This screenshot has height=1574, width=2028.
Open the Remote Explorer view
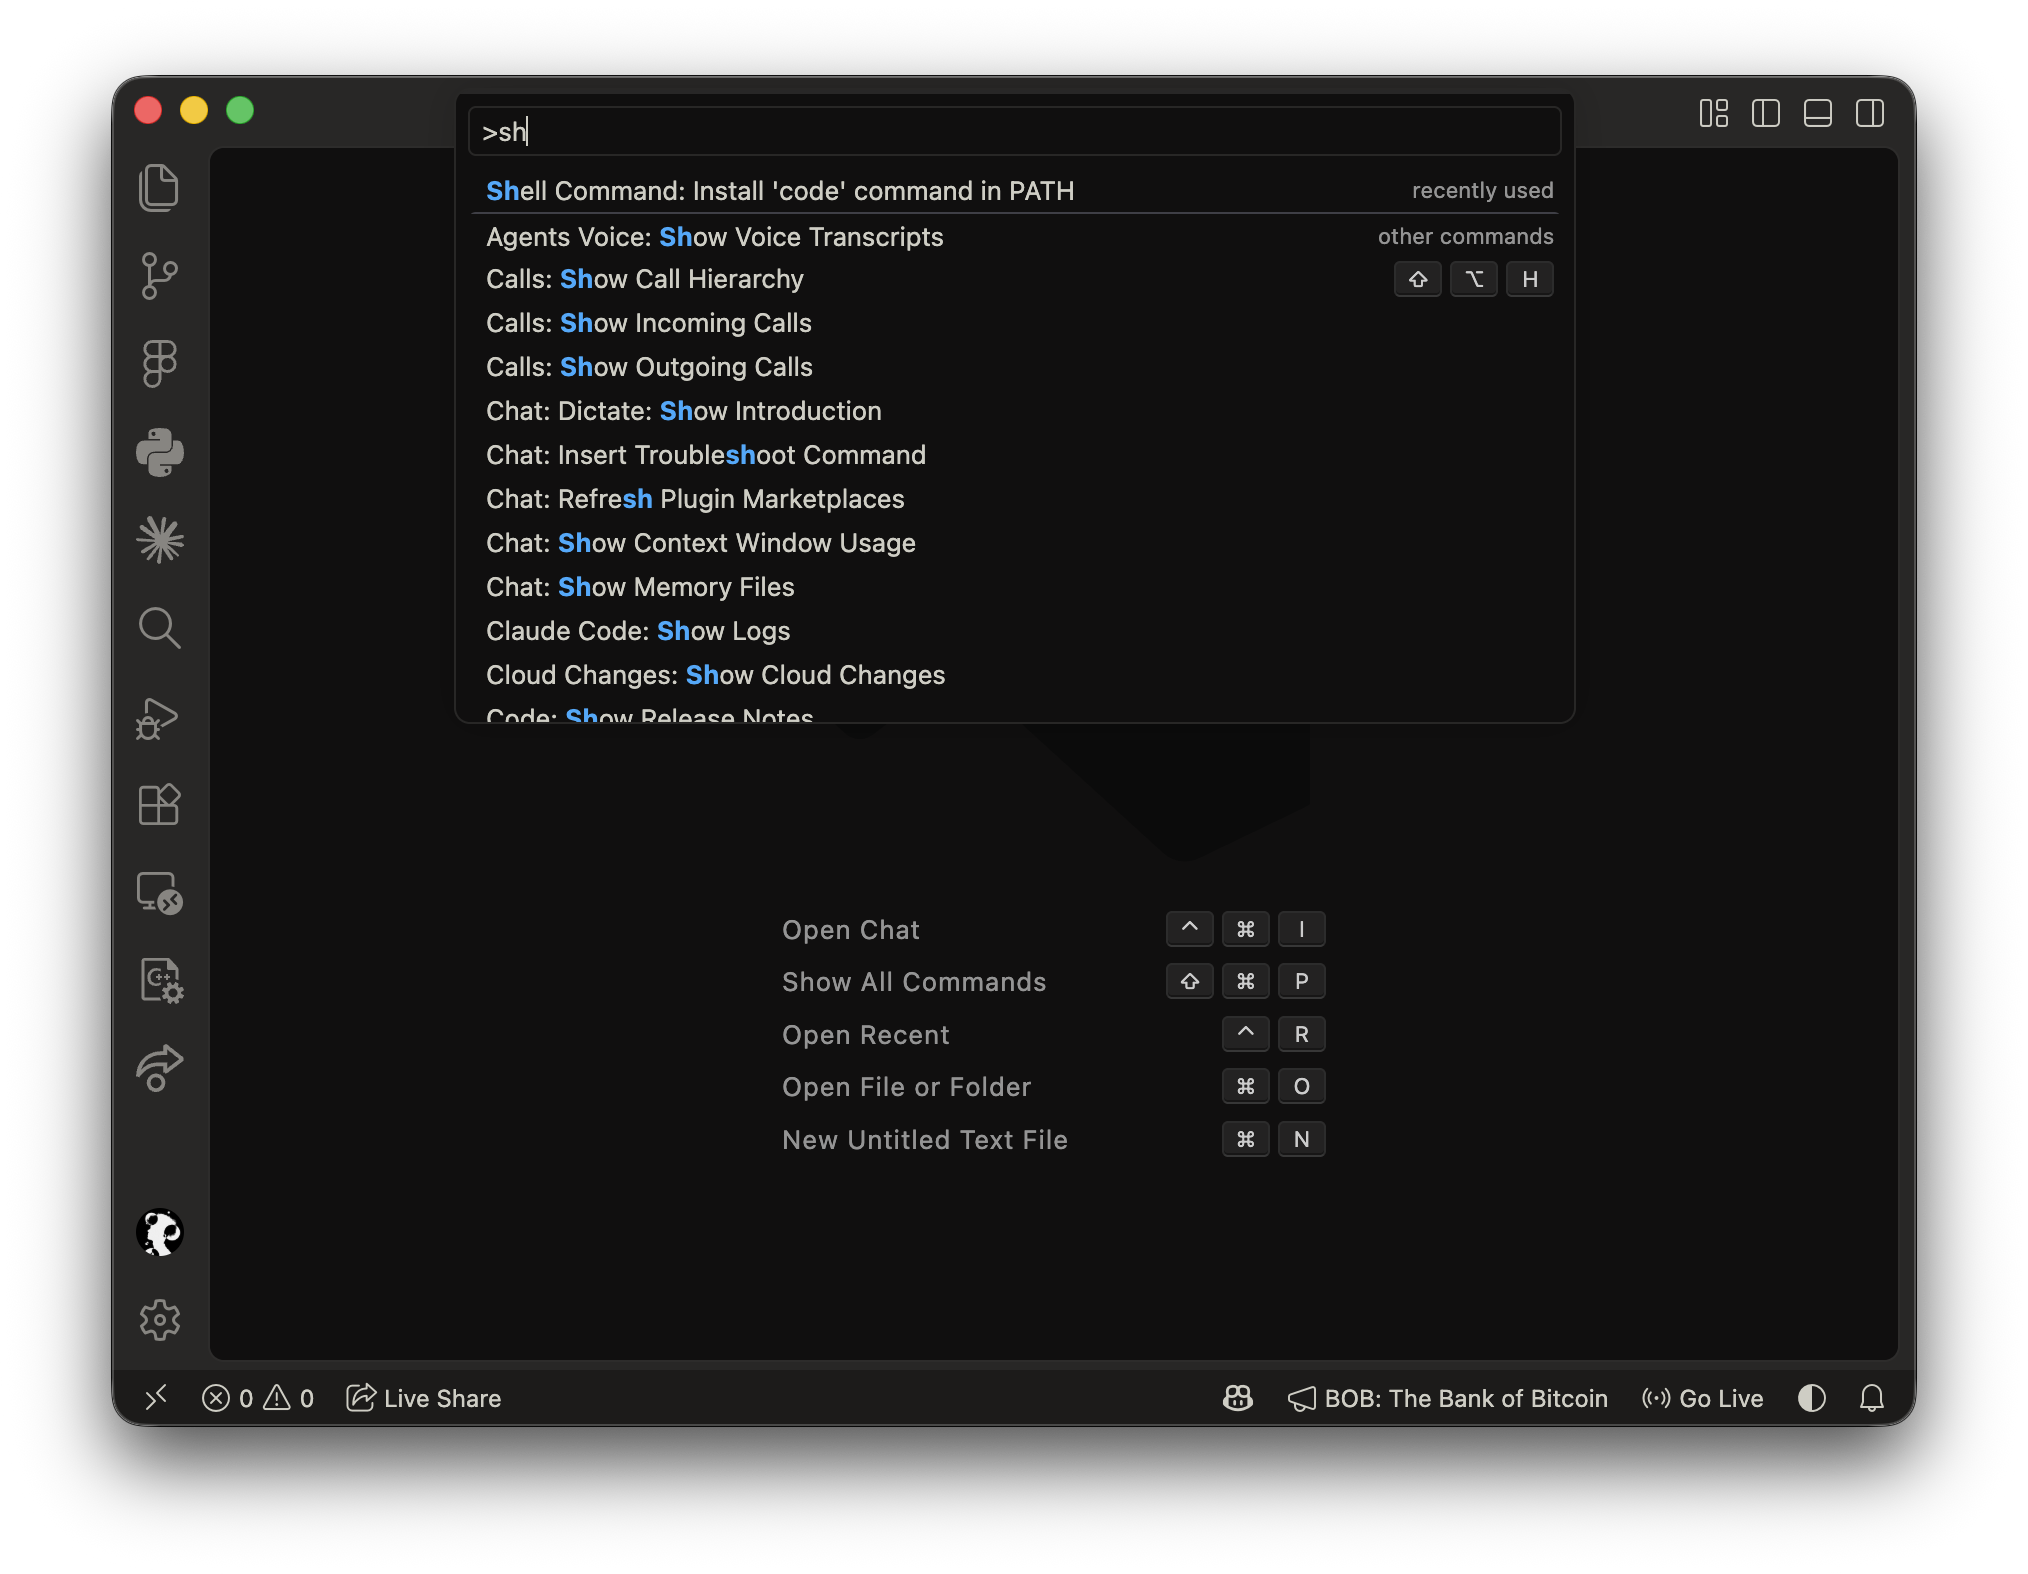coord(159,892)
